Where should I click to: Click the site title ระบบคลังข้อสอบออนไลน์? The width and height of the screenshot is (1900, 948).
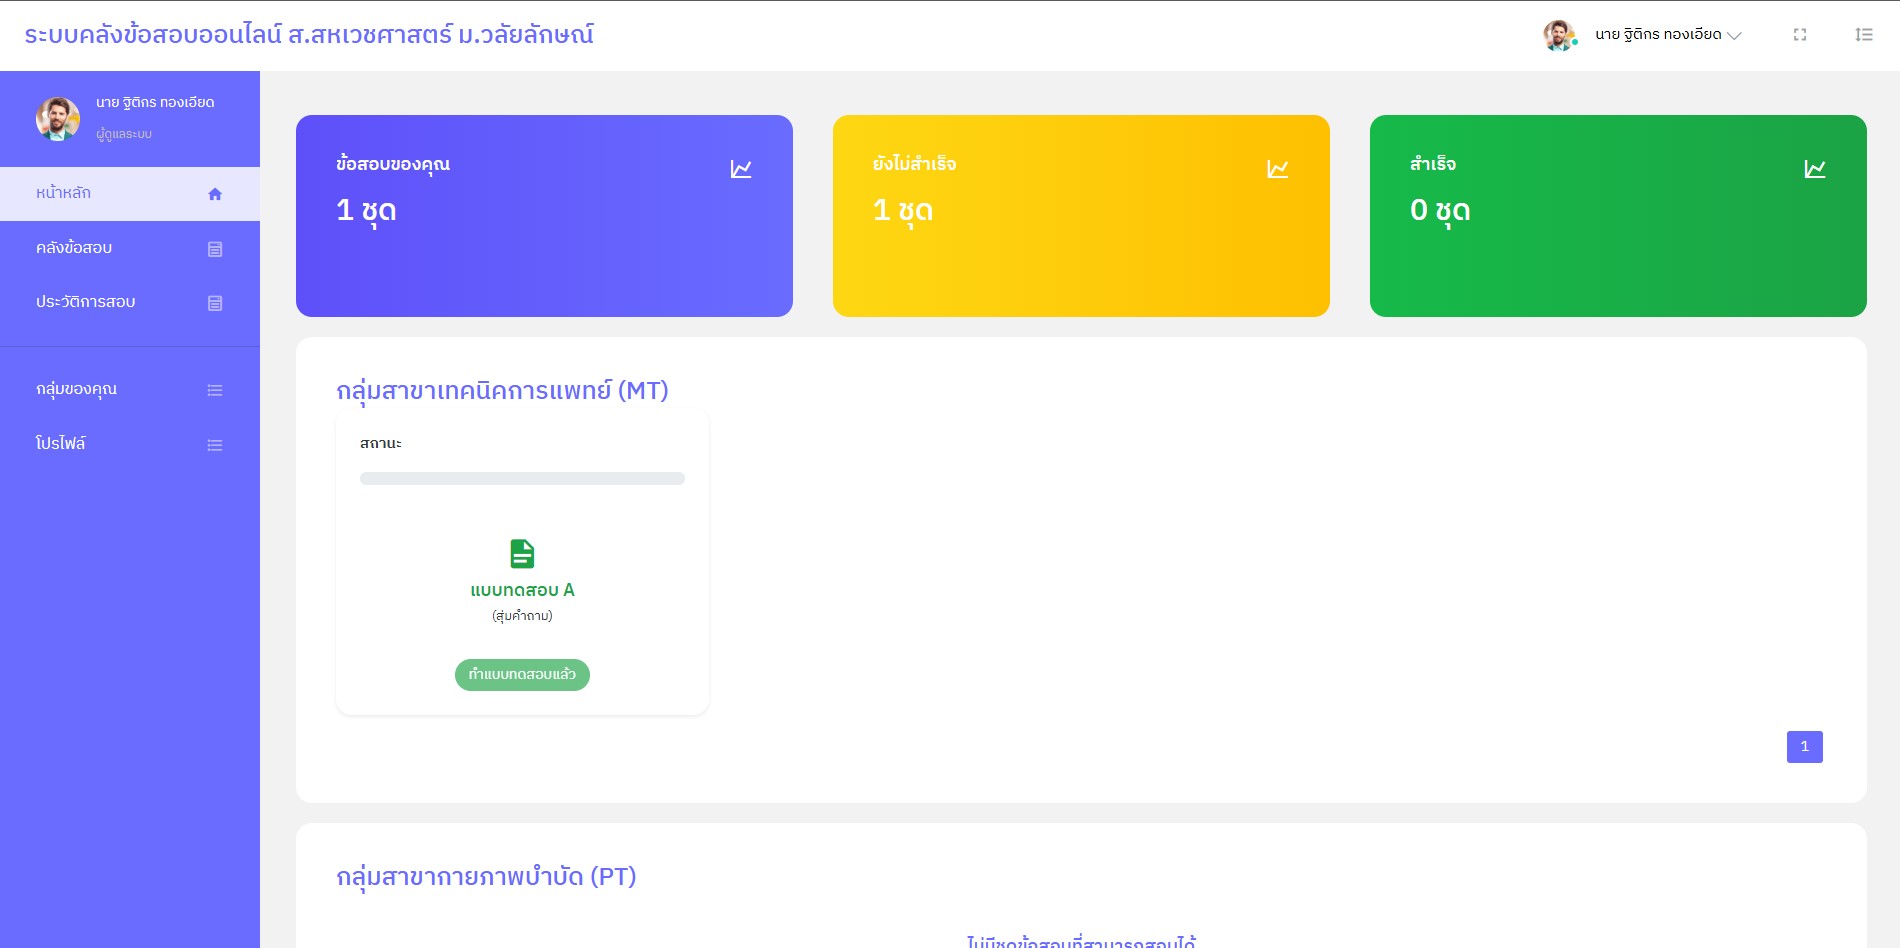click(308, 35)
